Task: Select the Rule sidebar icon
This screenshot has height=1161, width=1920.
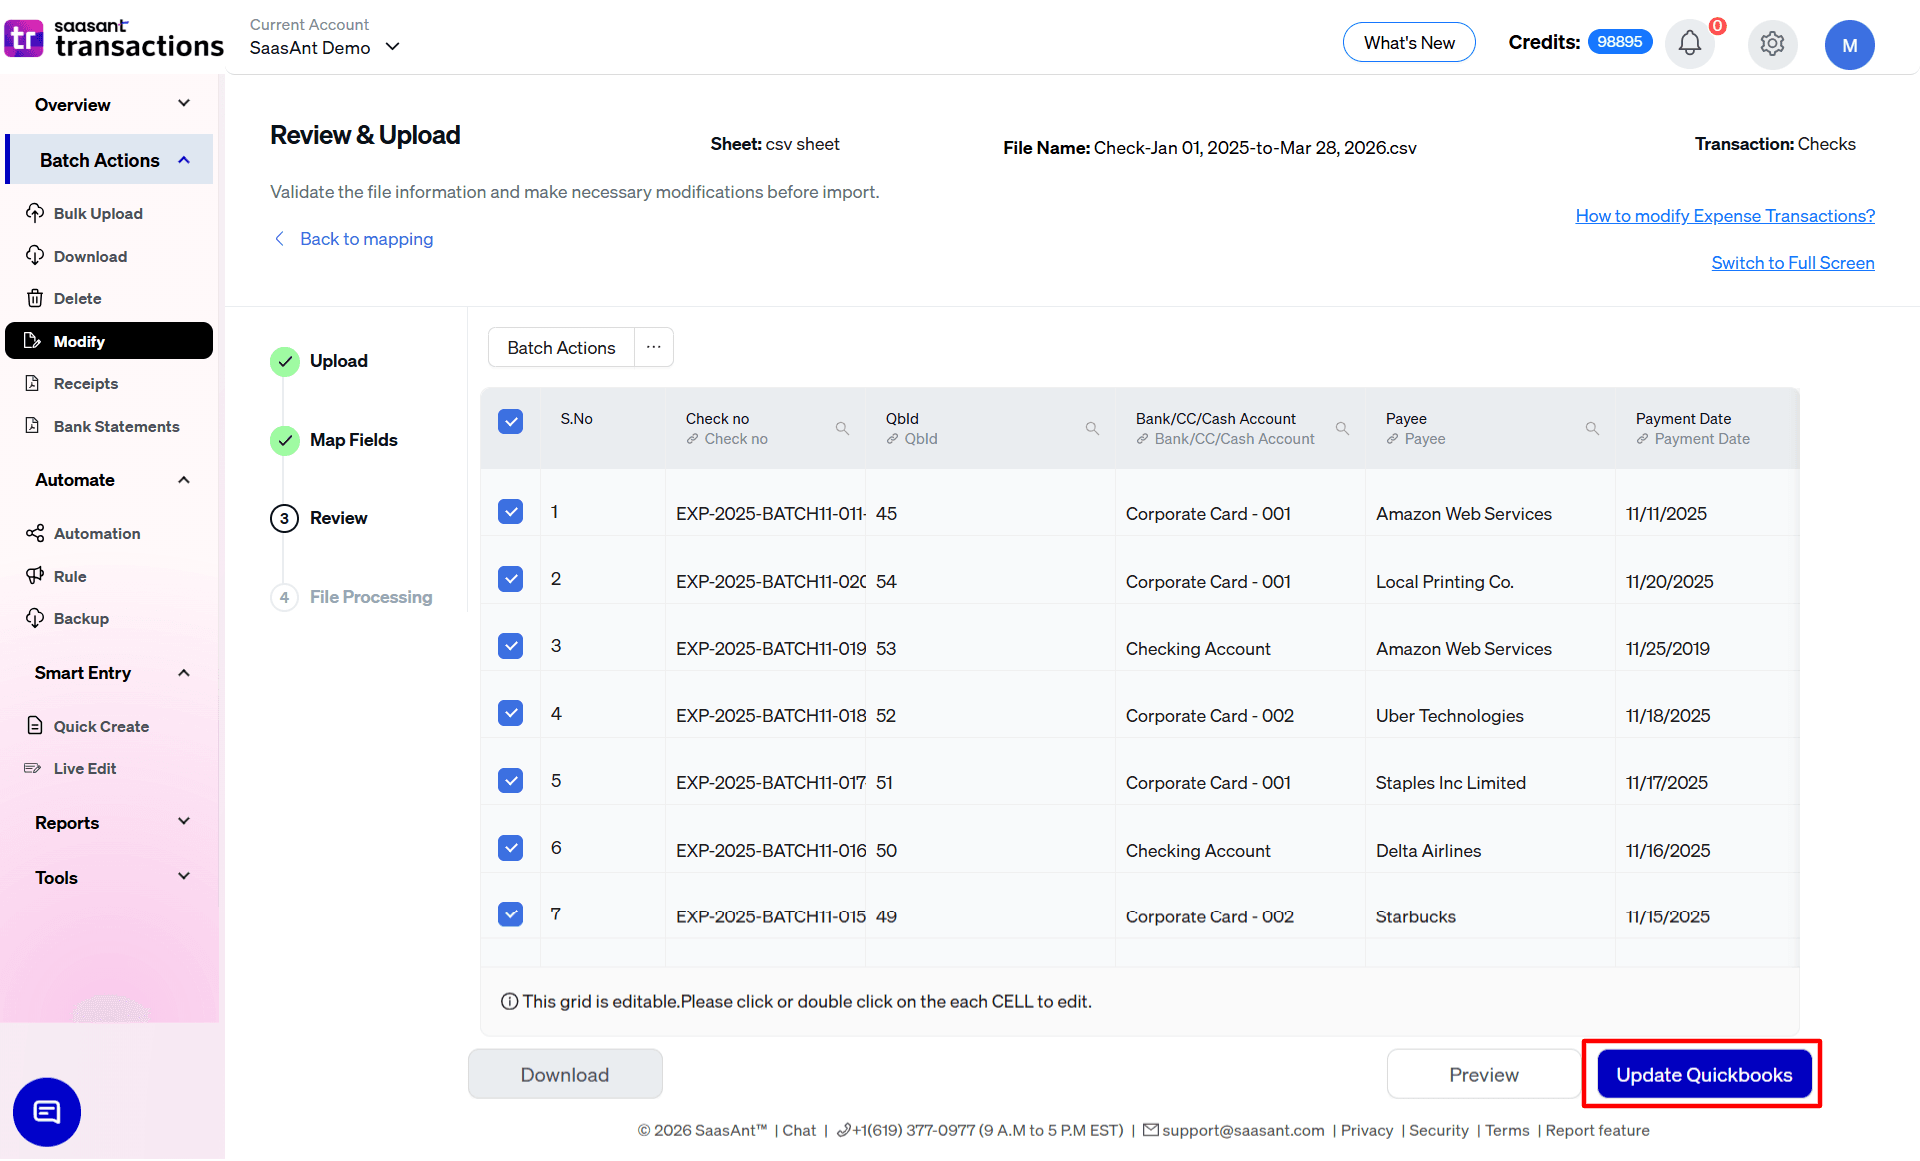Action: 35,576
